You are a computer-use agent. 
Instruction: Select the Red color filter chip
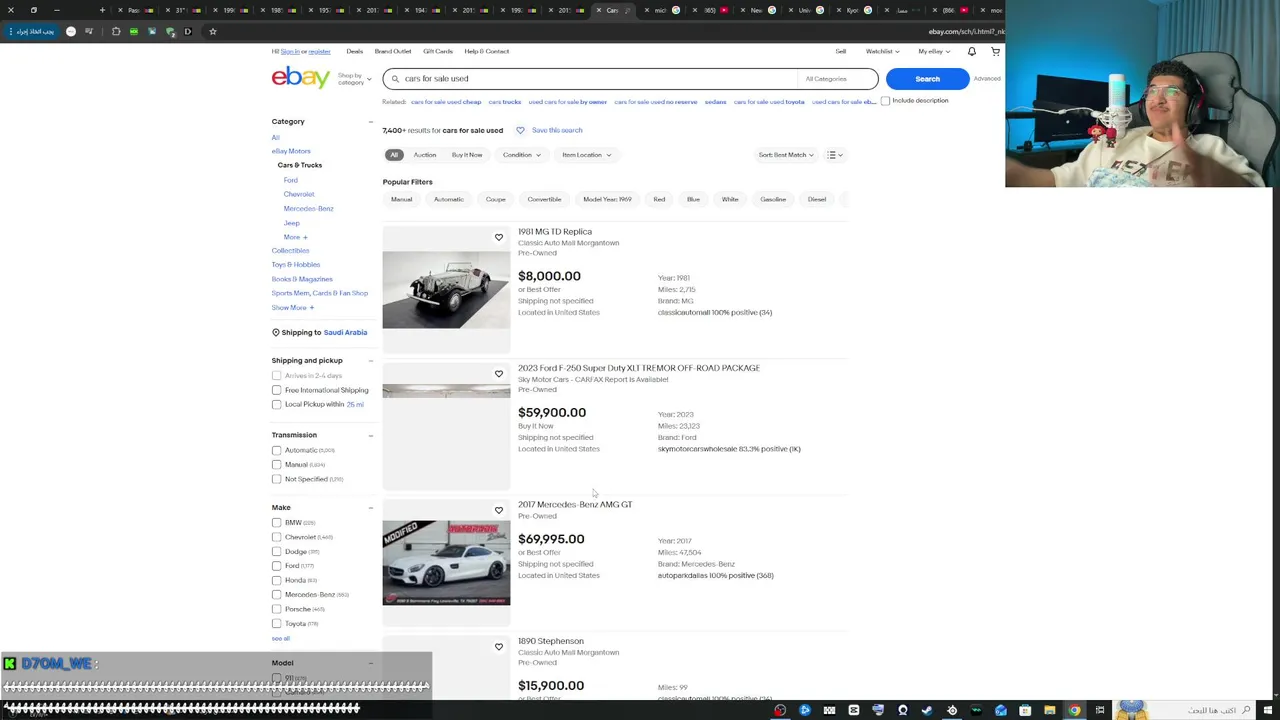pyautogui.click(x=659, y=199)
